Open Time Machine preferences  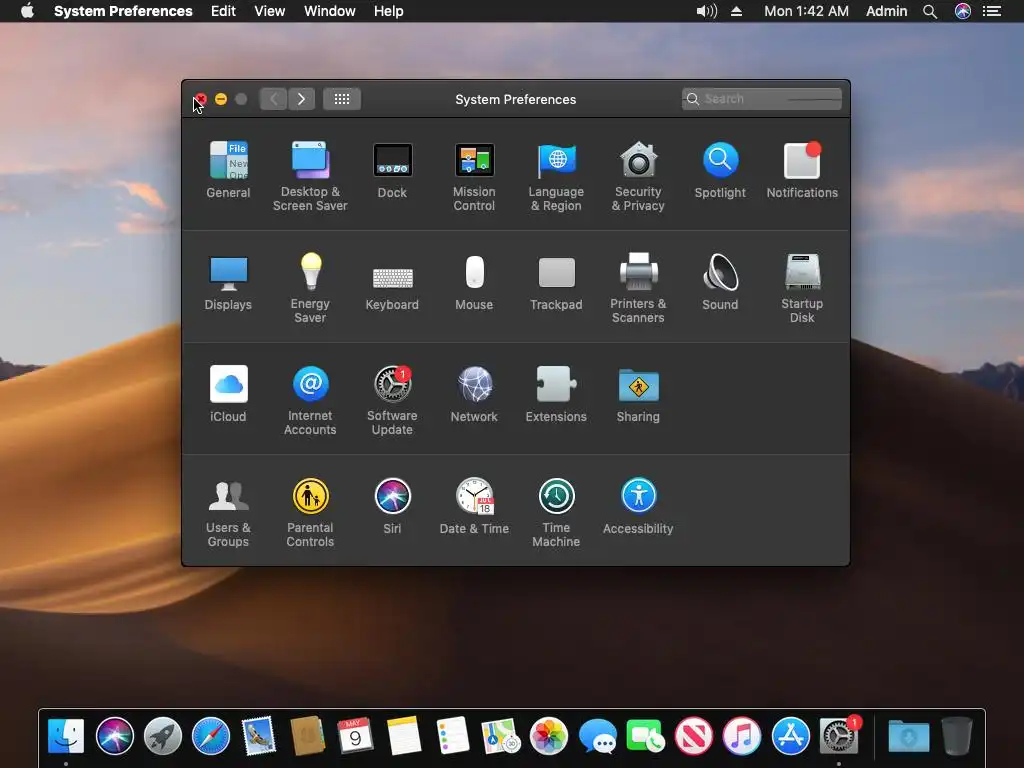pos(556,513)
